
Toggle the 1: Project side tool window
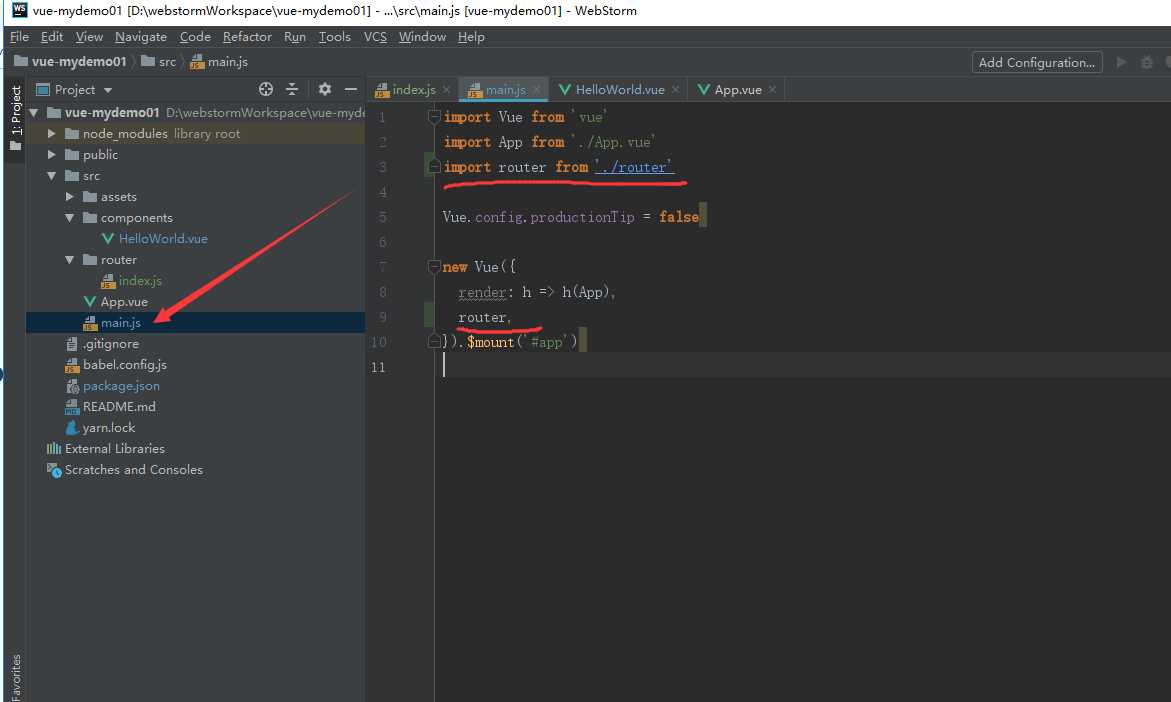(16, 118)
